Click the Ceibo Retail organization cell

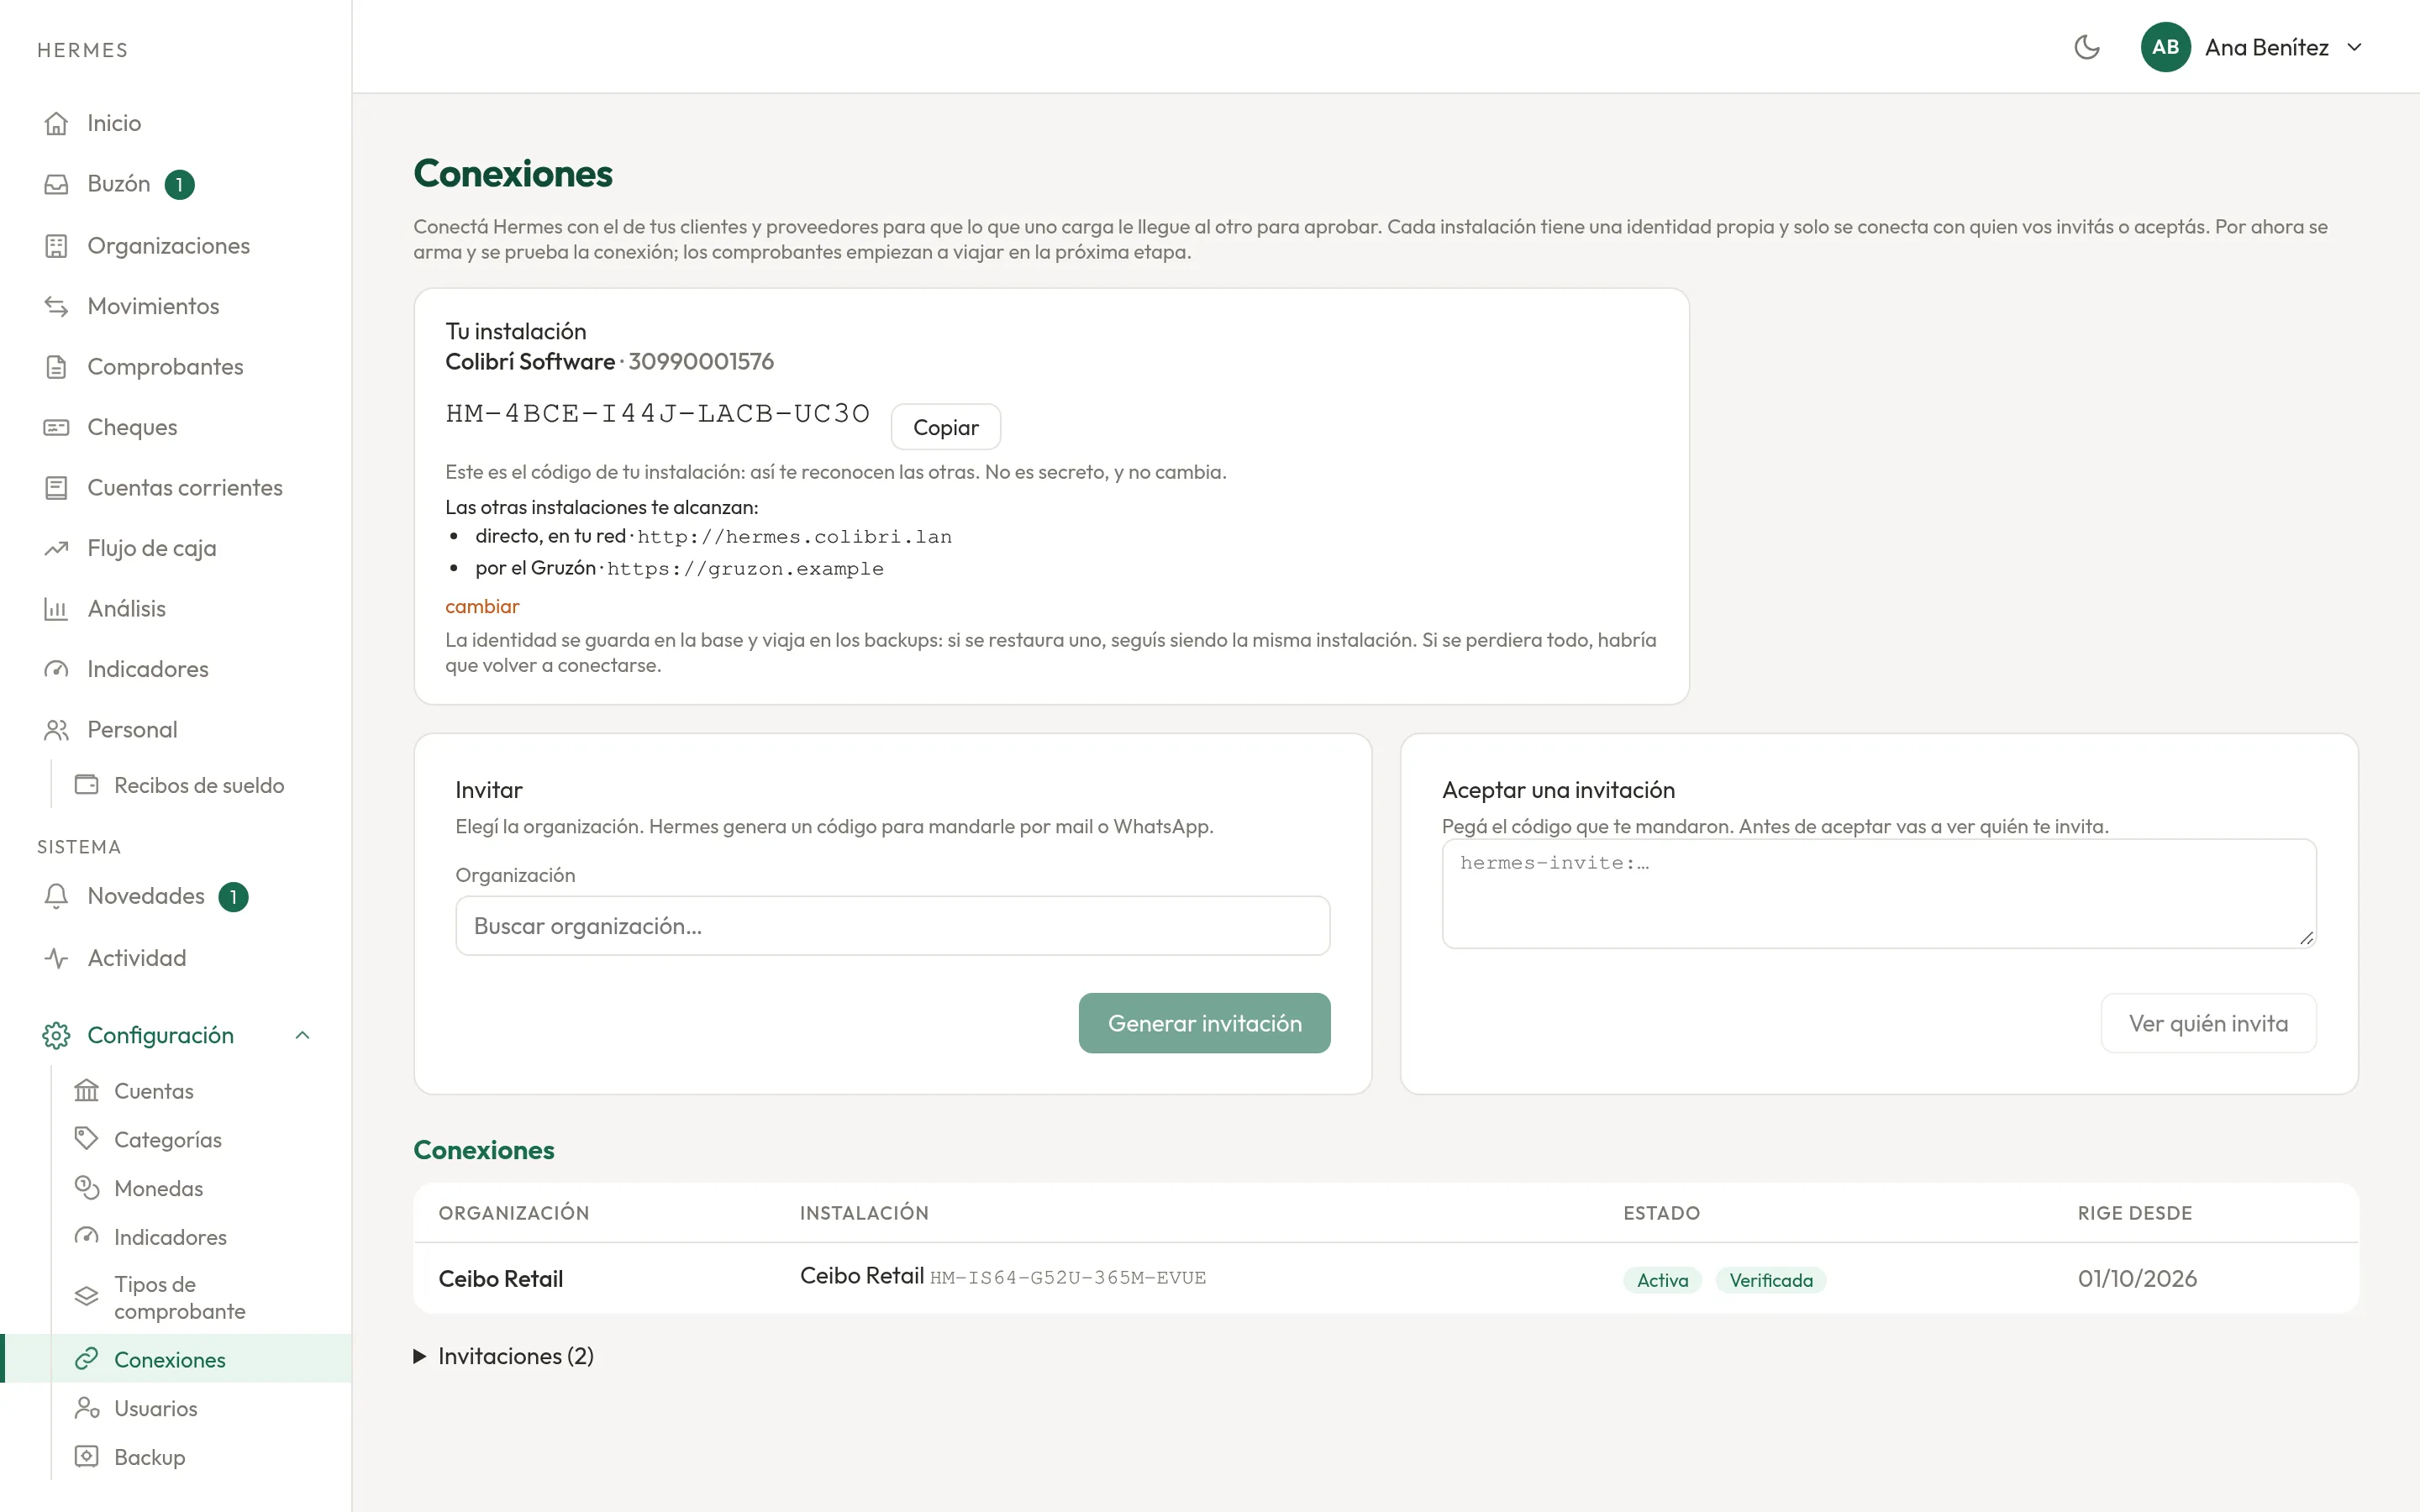pyautogui.click(x=501, y=1279)
